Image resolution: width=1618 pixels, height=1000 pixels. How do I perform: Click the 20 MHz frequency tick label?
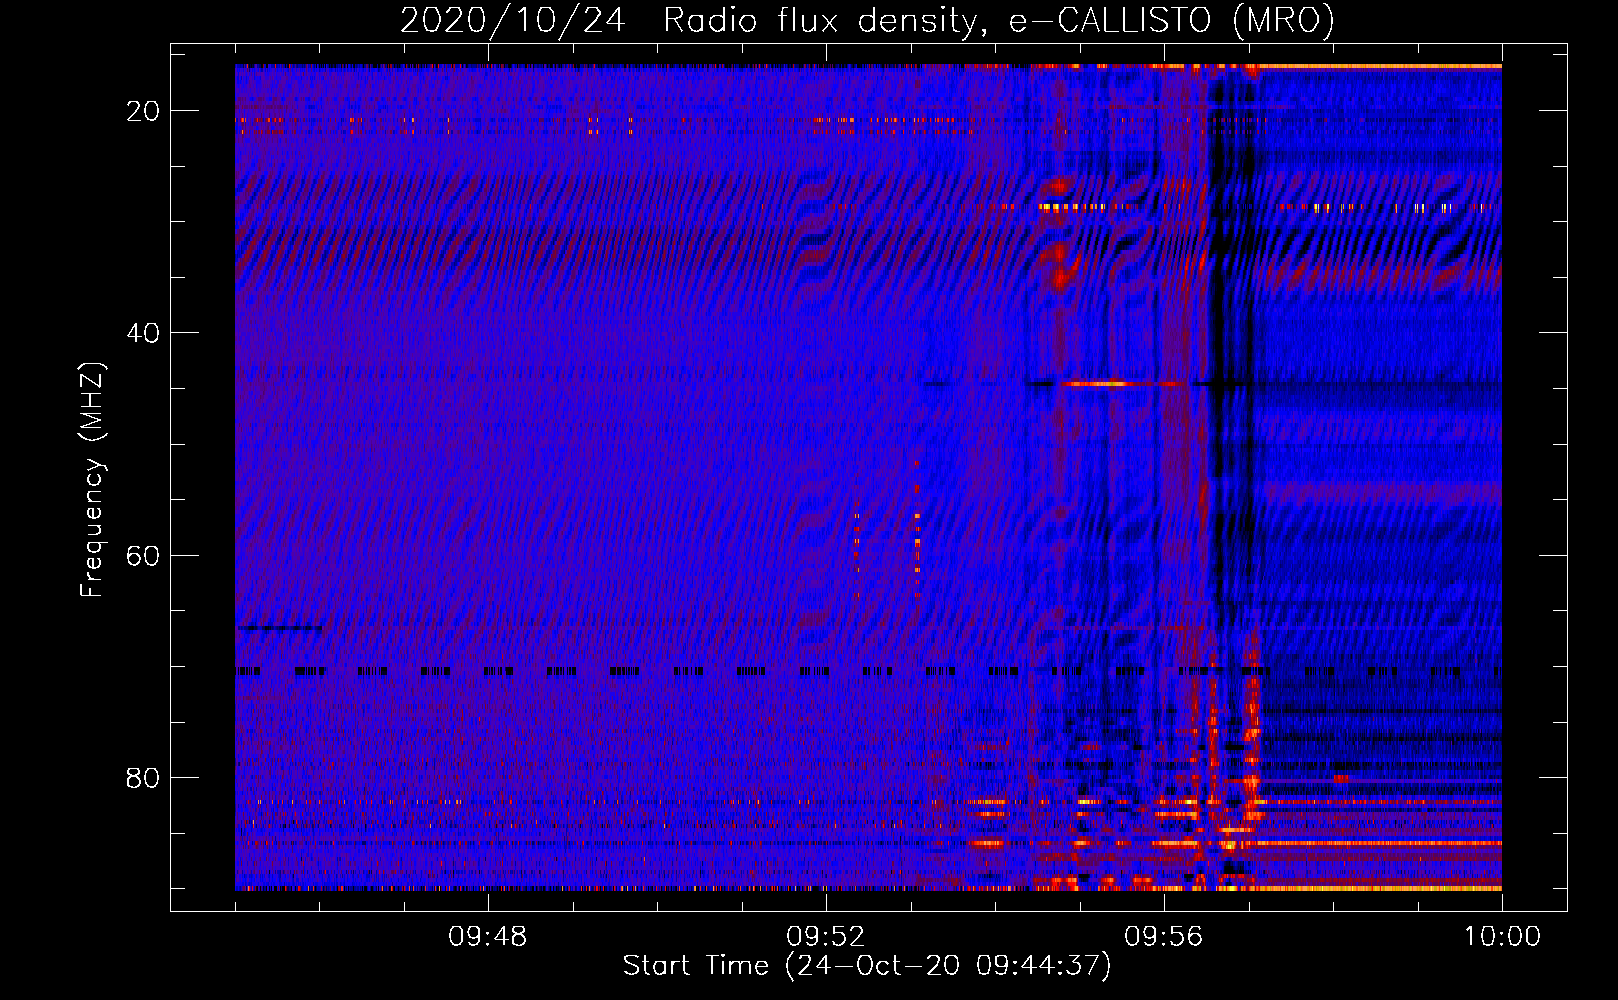pos(143,111)
